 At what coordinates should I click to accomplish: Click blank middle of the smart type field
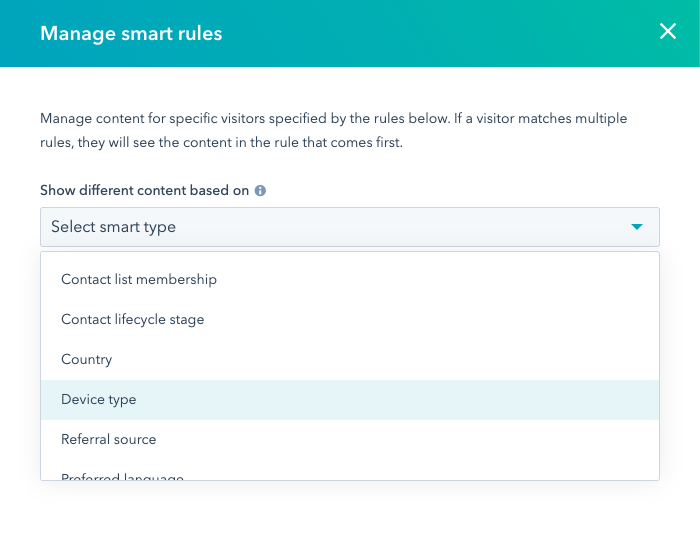(400, 227)
